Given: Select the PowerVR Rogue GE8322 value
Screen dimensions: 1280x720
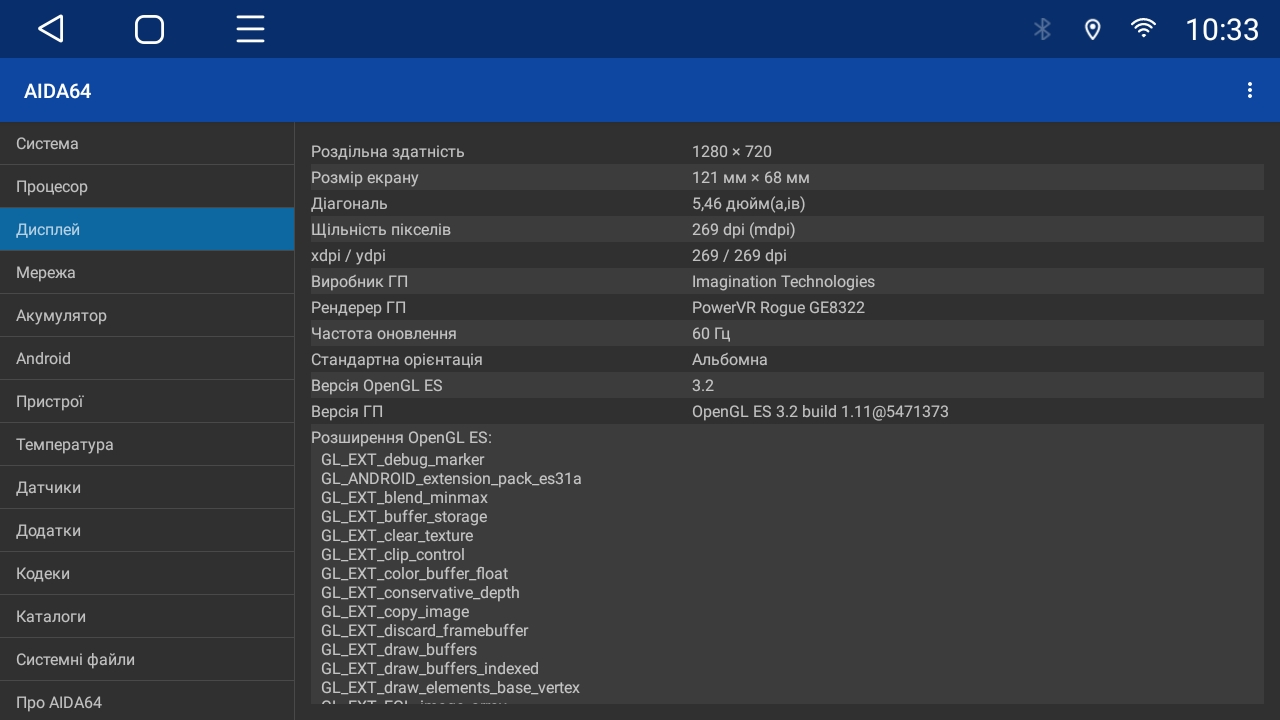Looking at the screenshot, I should point(778,308).
